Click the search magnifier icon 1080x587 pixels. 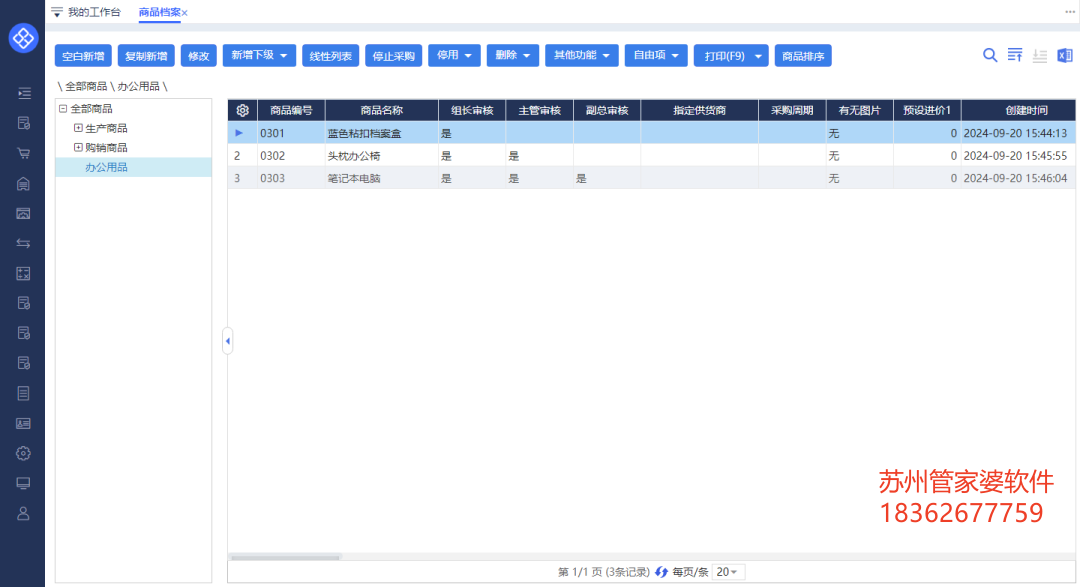point(990,55)
